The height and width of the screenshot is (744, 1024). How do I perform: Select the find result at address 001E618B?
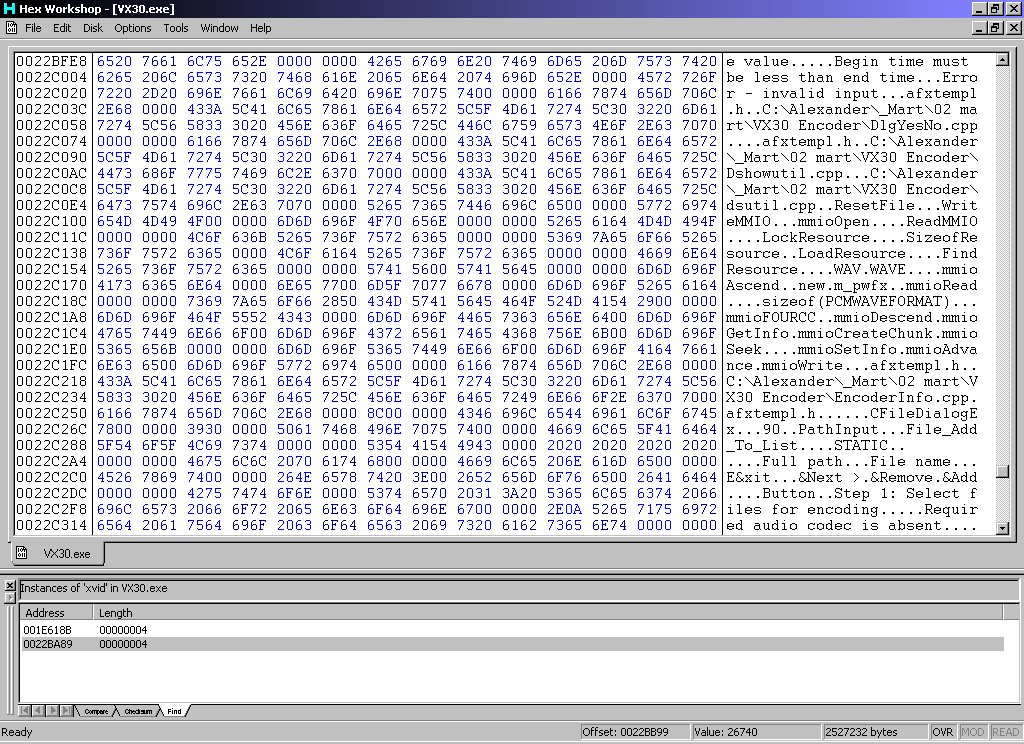[x=513, y=630]
